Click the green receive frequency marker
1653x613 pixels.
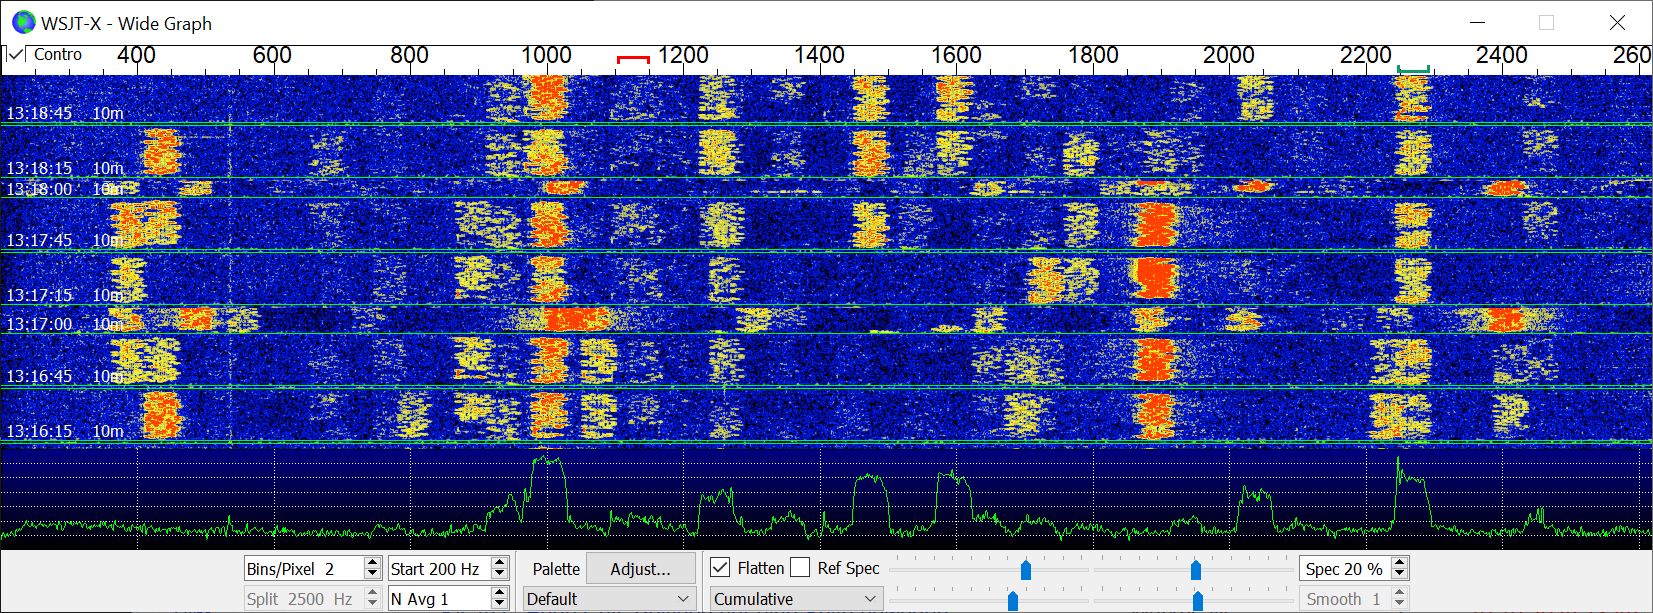point(1413,68)
